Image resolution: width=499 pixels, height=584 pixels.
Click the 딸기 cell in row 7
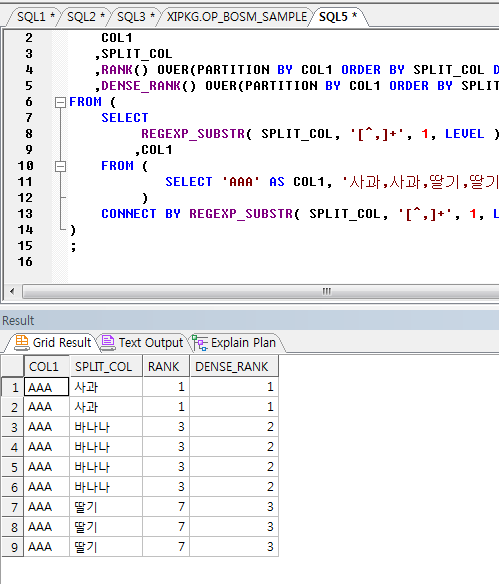tap(106, 507)
